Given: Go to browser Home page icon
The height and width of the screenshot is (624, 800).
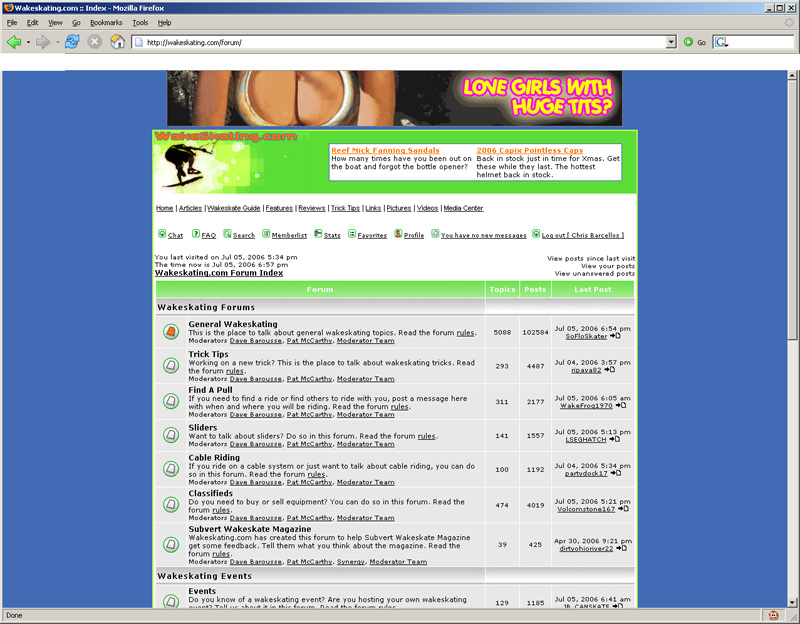Looking at the screenshot, I should (118, 42).
